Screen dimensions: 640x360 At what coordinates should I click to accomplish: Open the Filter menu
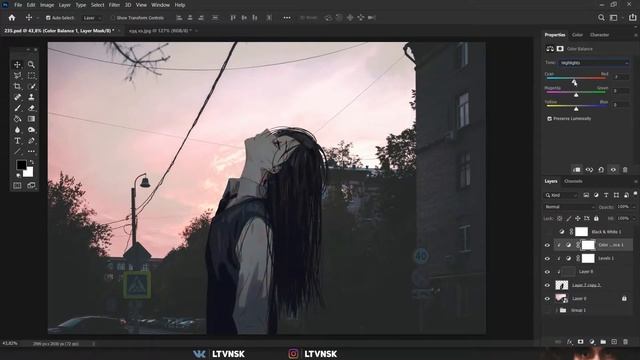[114, 5]
